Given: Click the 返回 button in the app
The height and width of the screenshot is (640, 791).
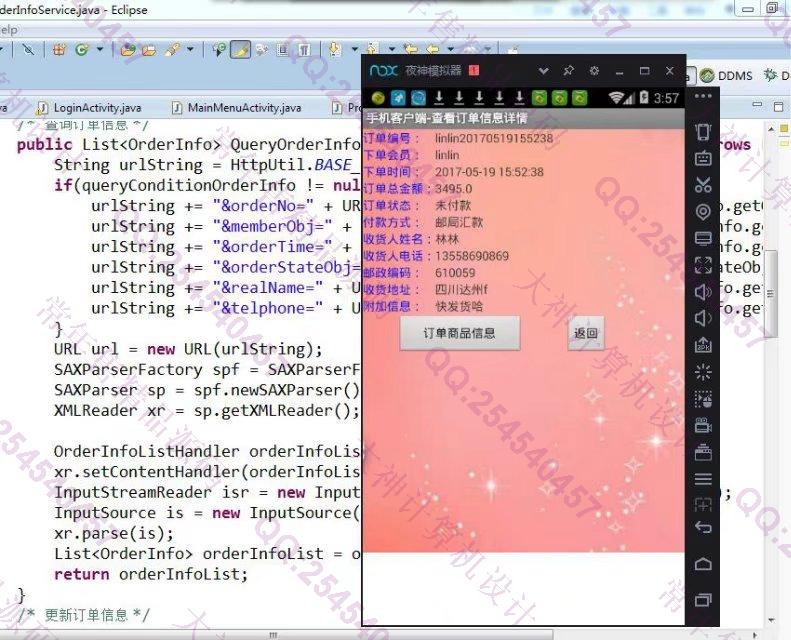Looking at the screenshot, I should (586, 333).
